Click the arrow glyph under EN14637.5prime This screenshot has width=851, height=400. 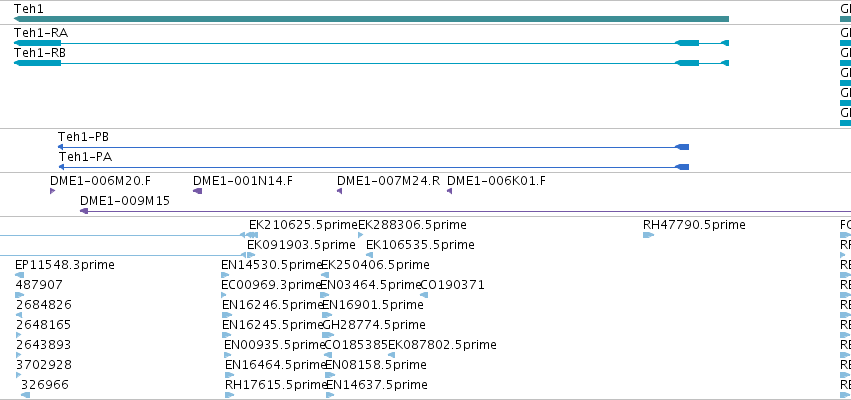pos(330,395)
